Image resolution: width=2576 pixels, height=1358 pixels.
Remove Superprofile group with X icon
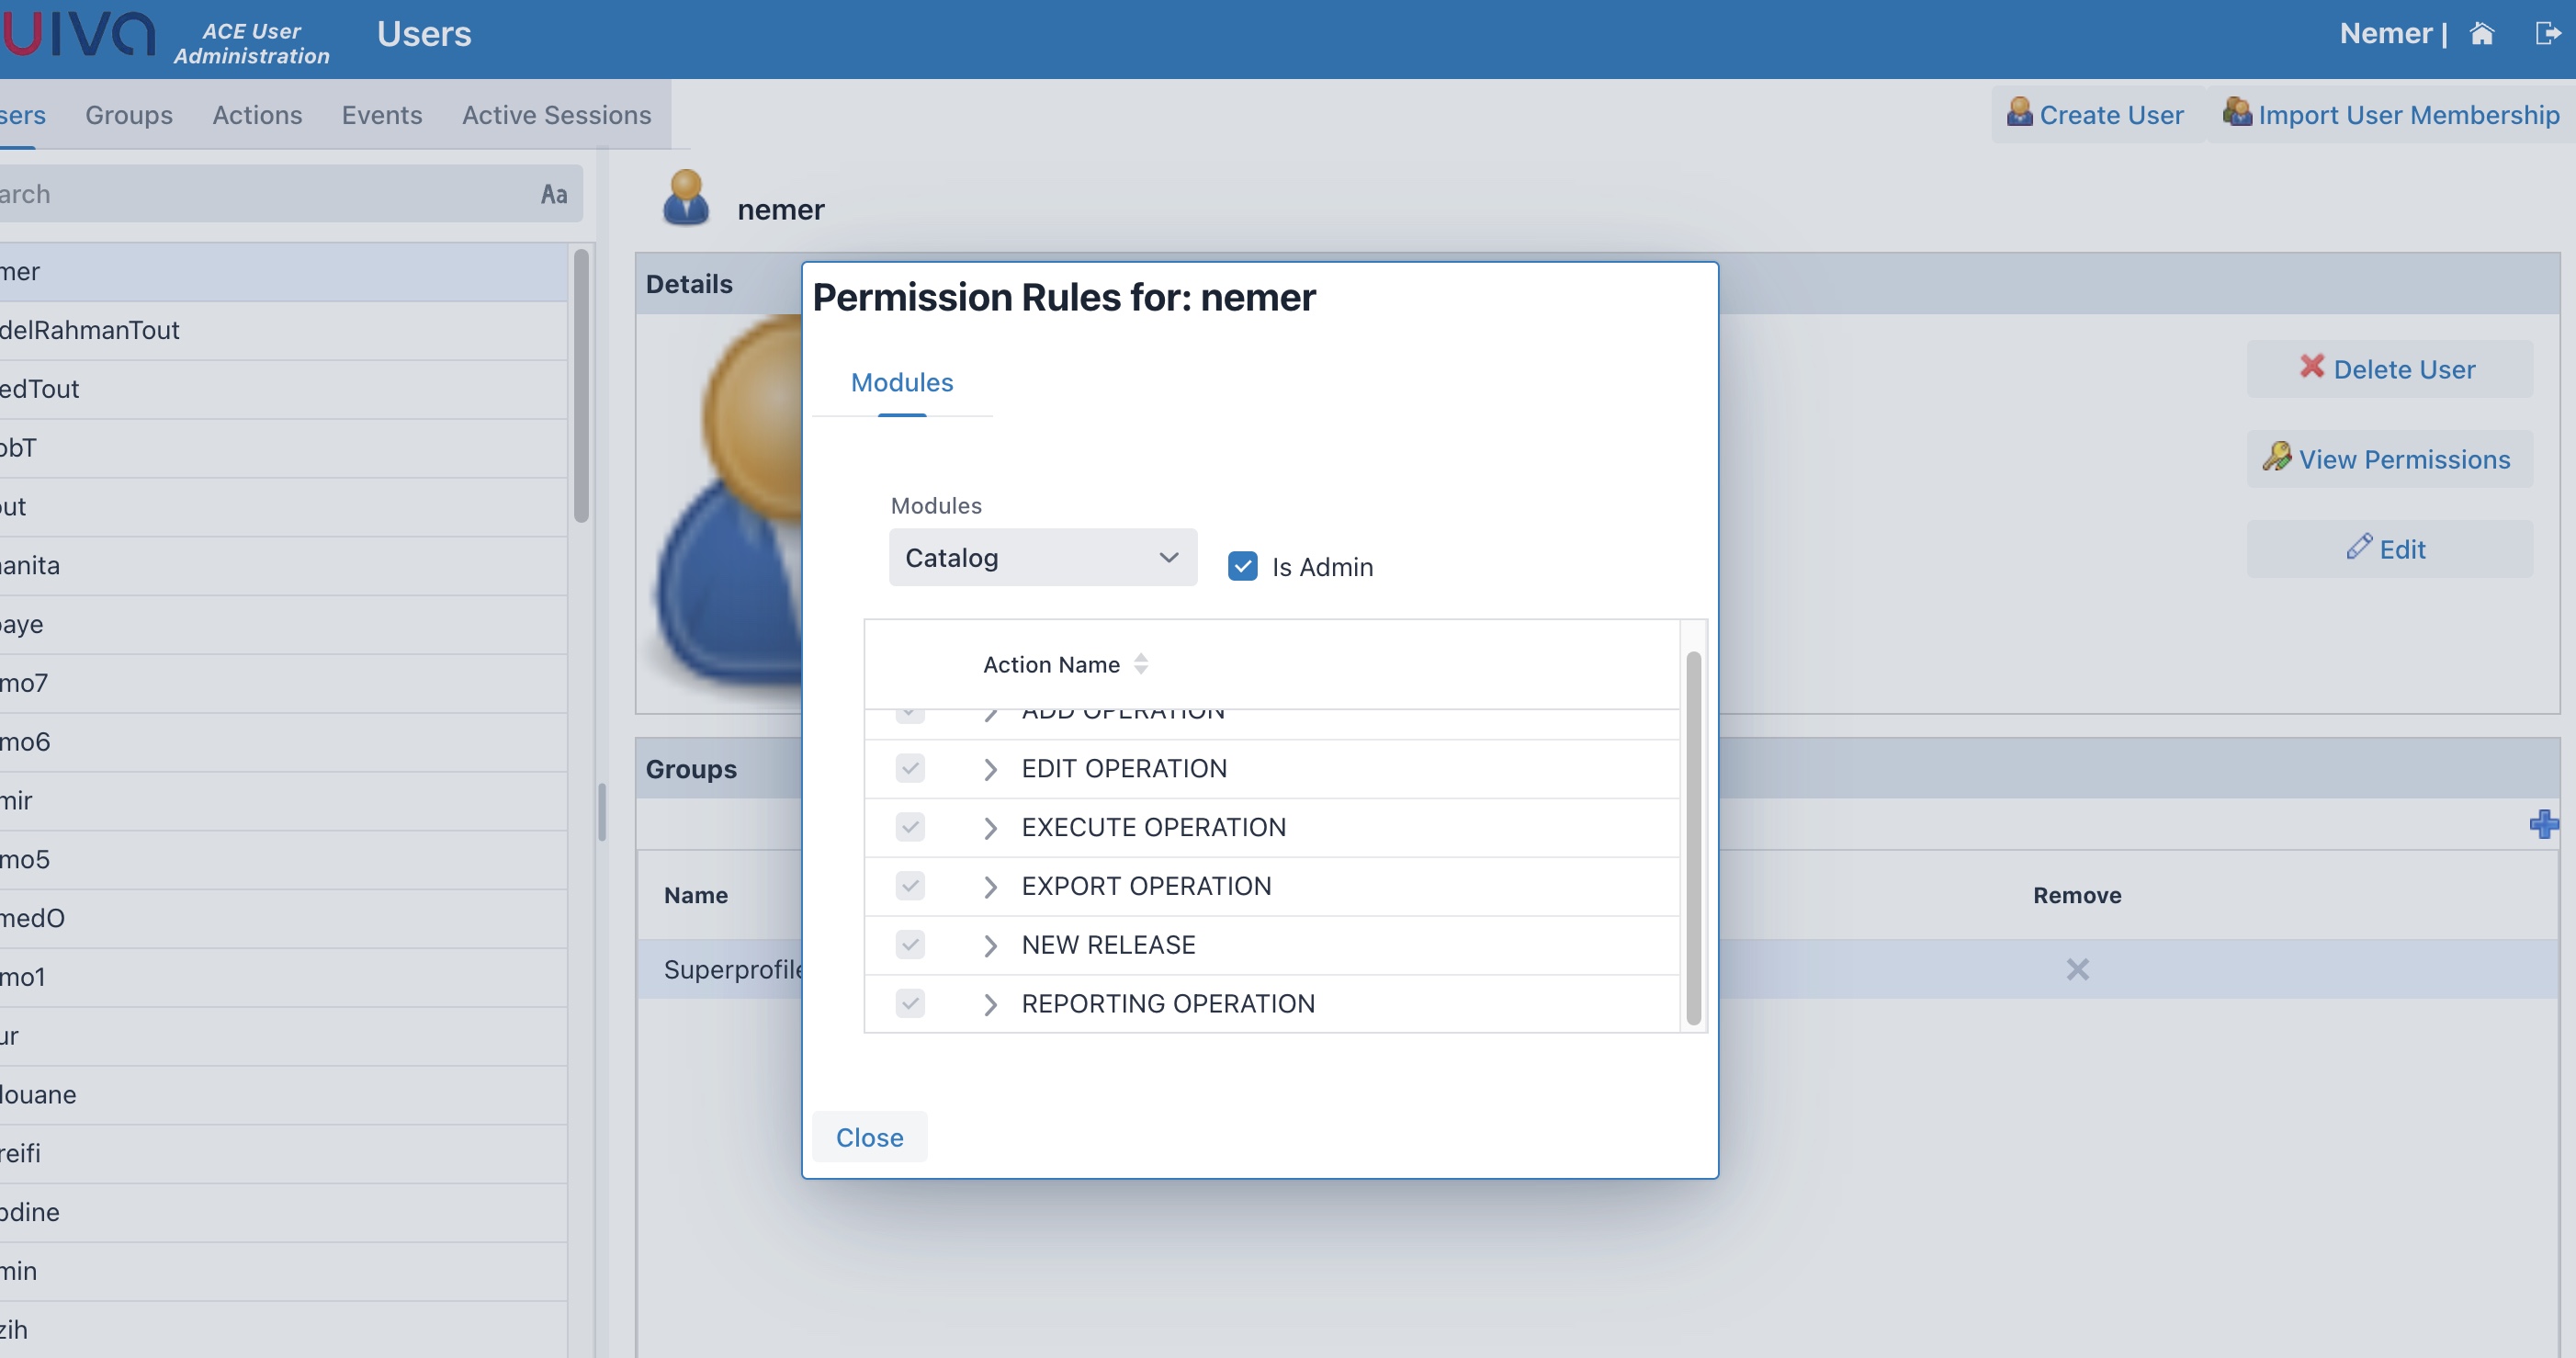tap(2077, 969)
